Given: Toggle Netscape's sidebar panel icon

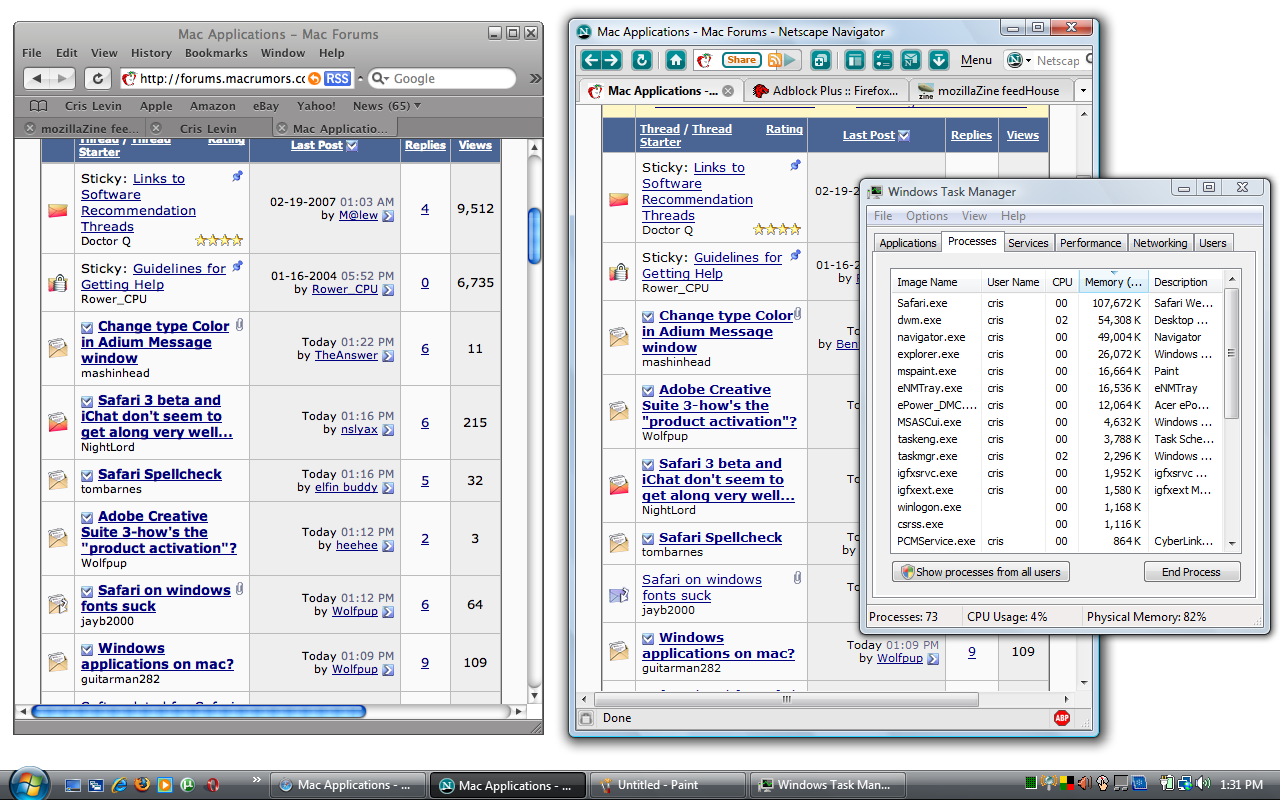Looking at the screenshot, I should pyautogui.click(x=854, y=60).
